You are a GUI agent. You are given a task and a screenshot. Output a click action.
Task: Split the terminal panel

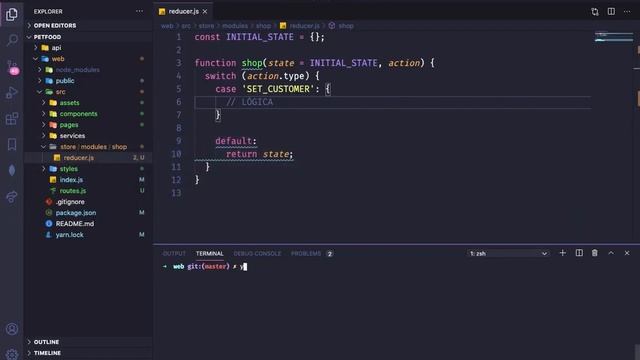pos(579,253)
